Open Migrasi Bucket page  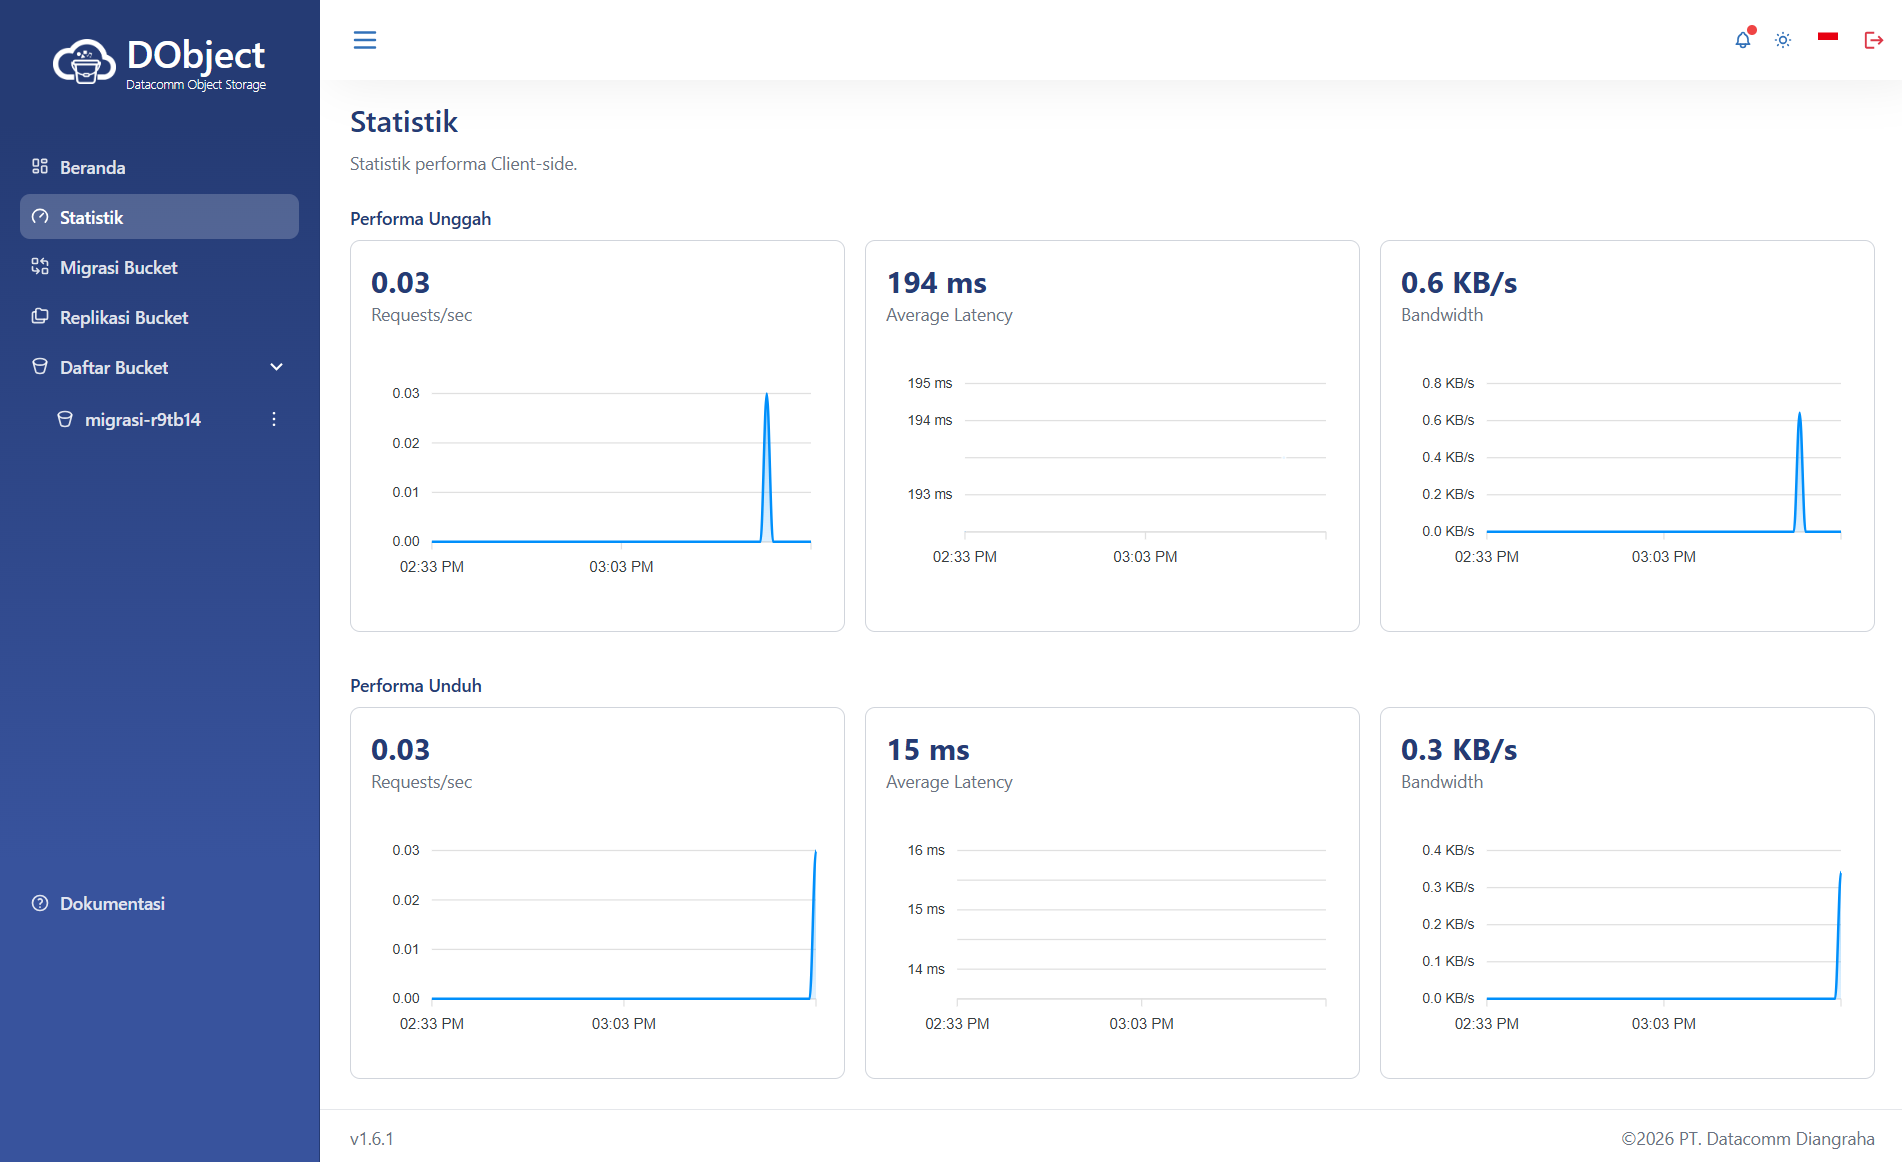click(x=159, y=267)
